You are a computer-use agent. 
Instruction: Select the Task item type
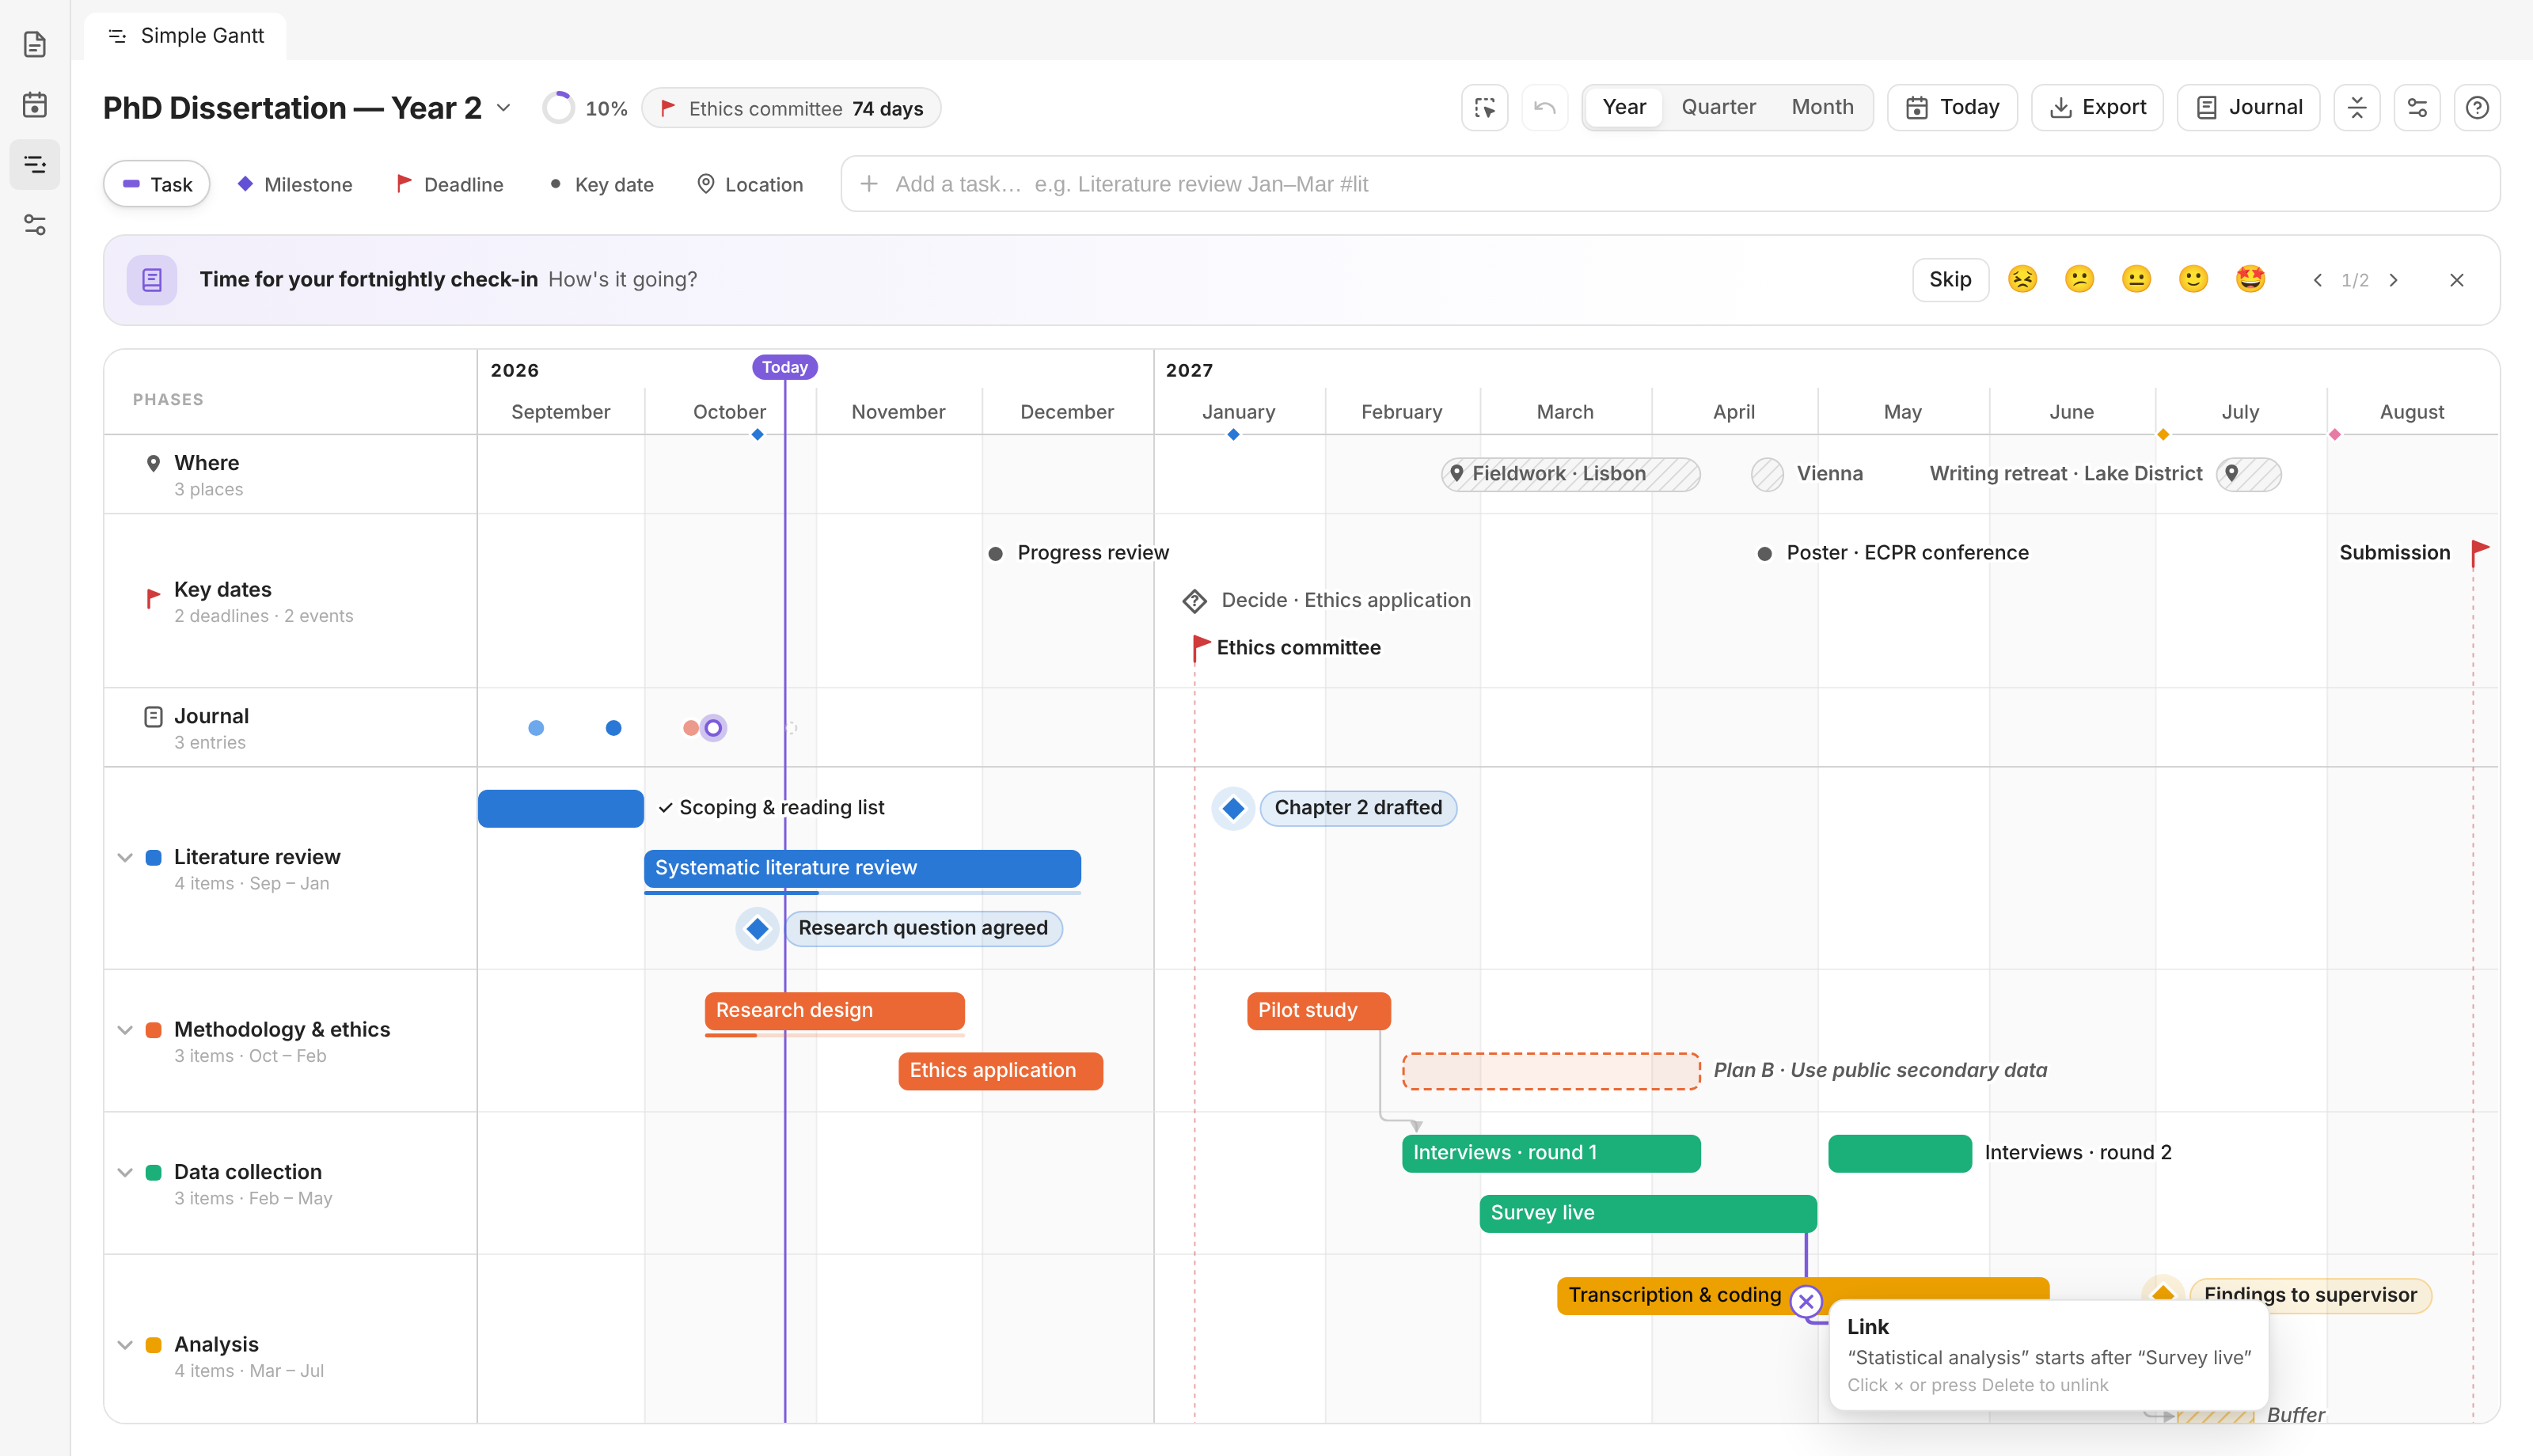(x=157, y=184)
